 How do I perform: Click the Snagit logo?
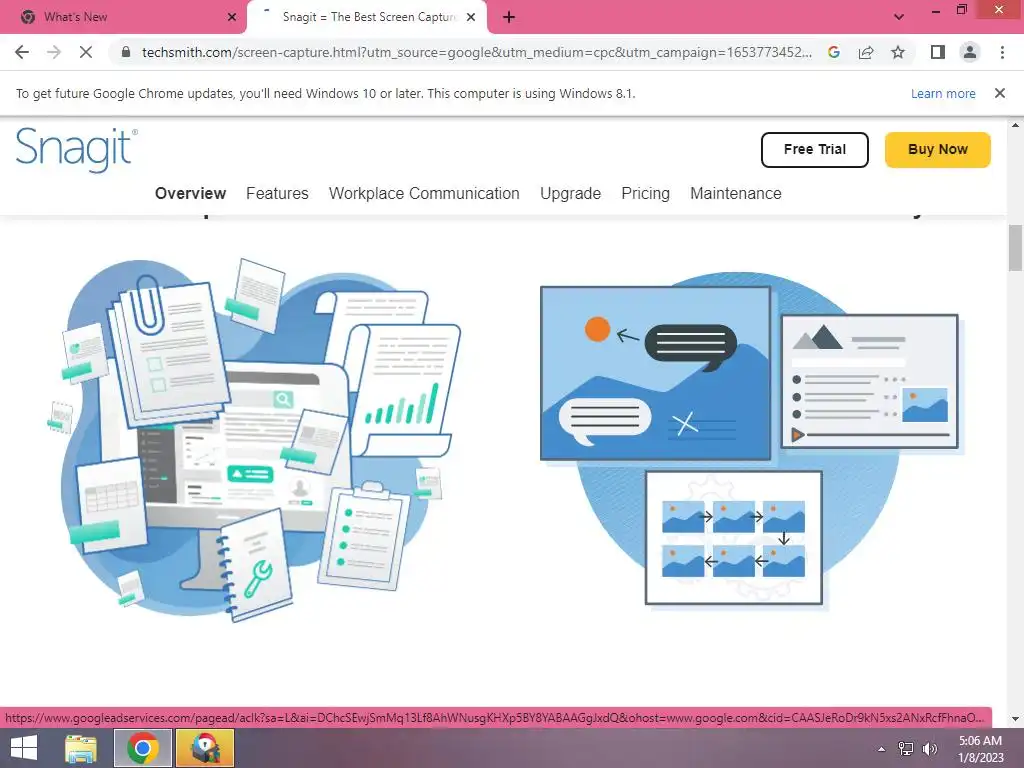click(x=76, y=150)
